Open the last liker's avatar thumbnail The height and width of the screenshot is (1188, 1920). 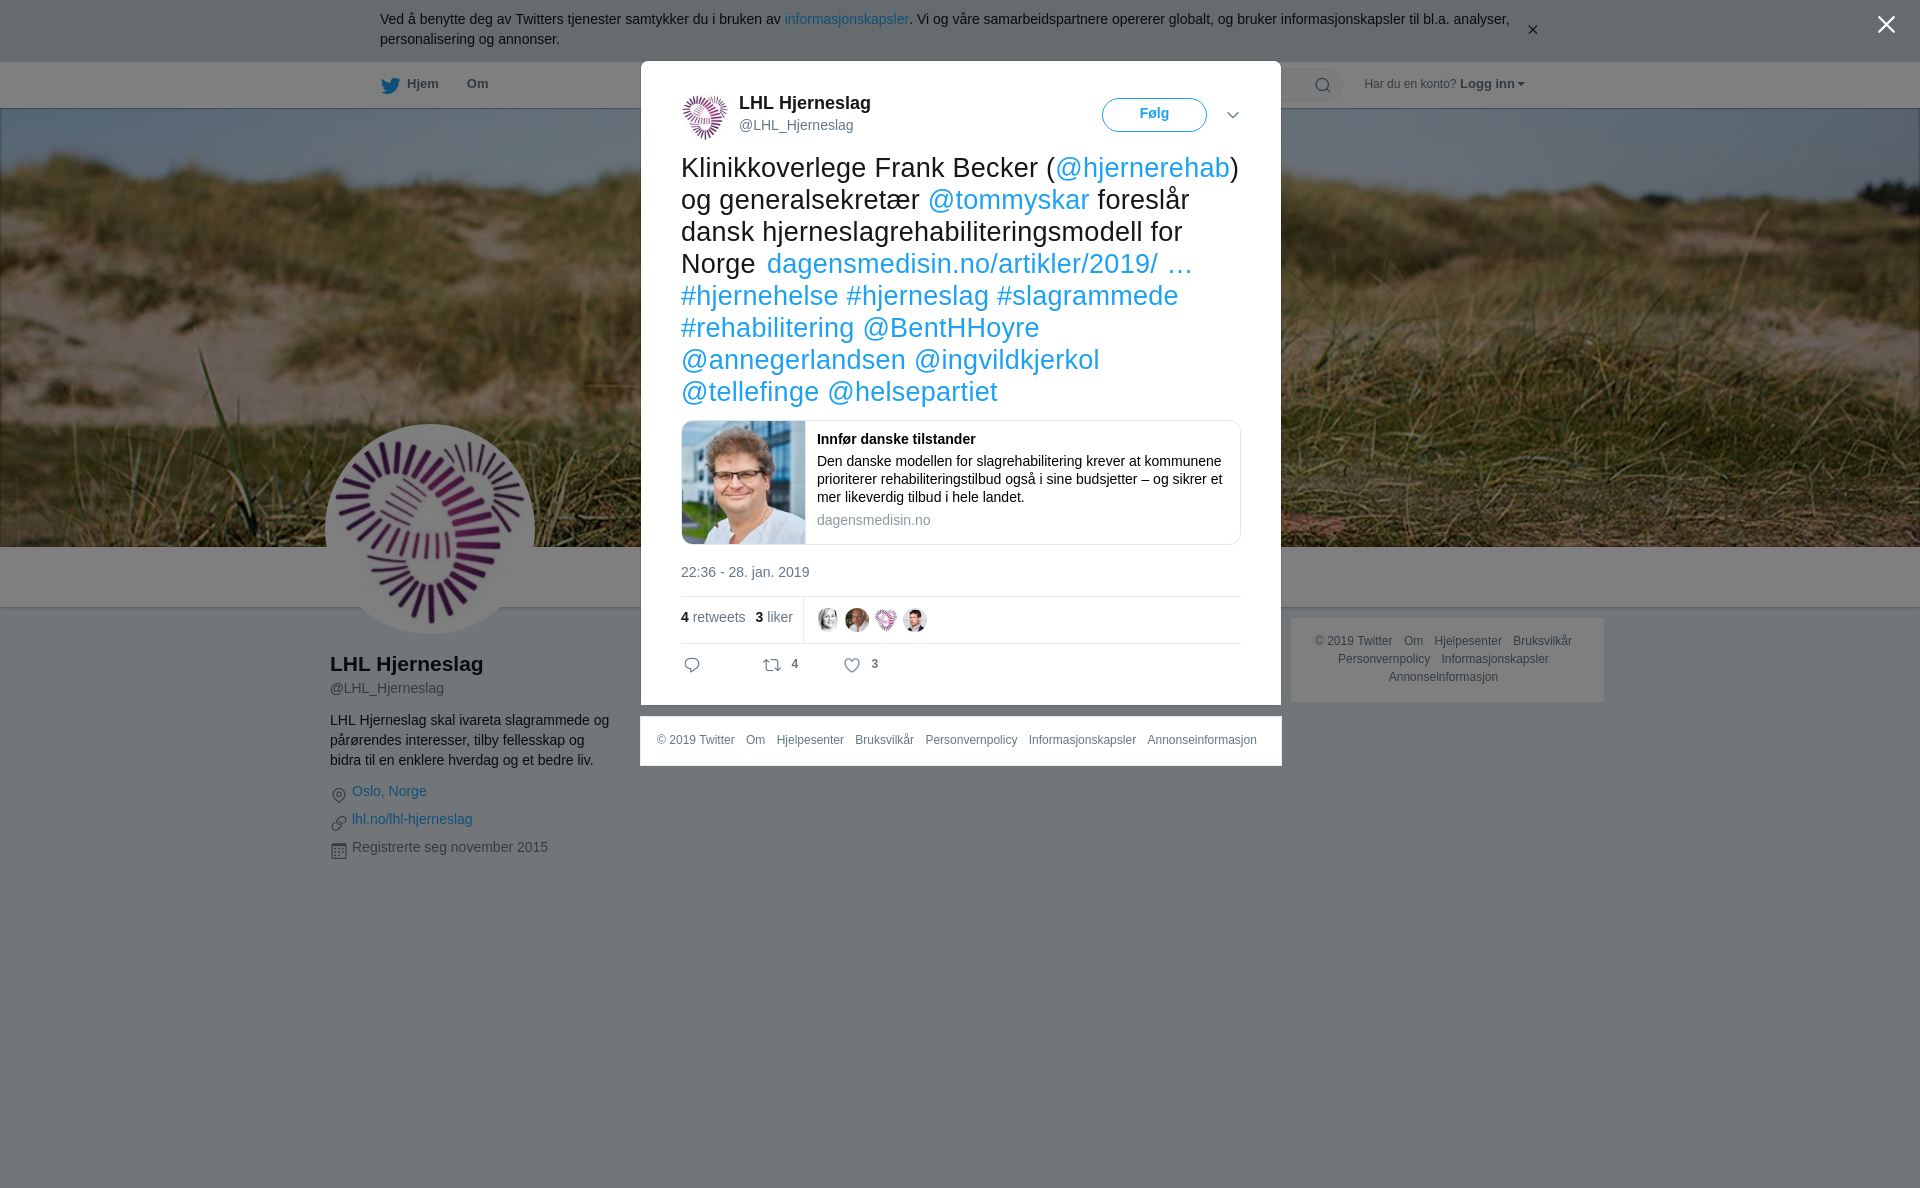(915, 620)
